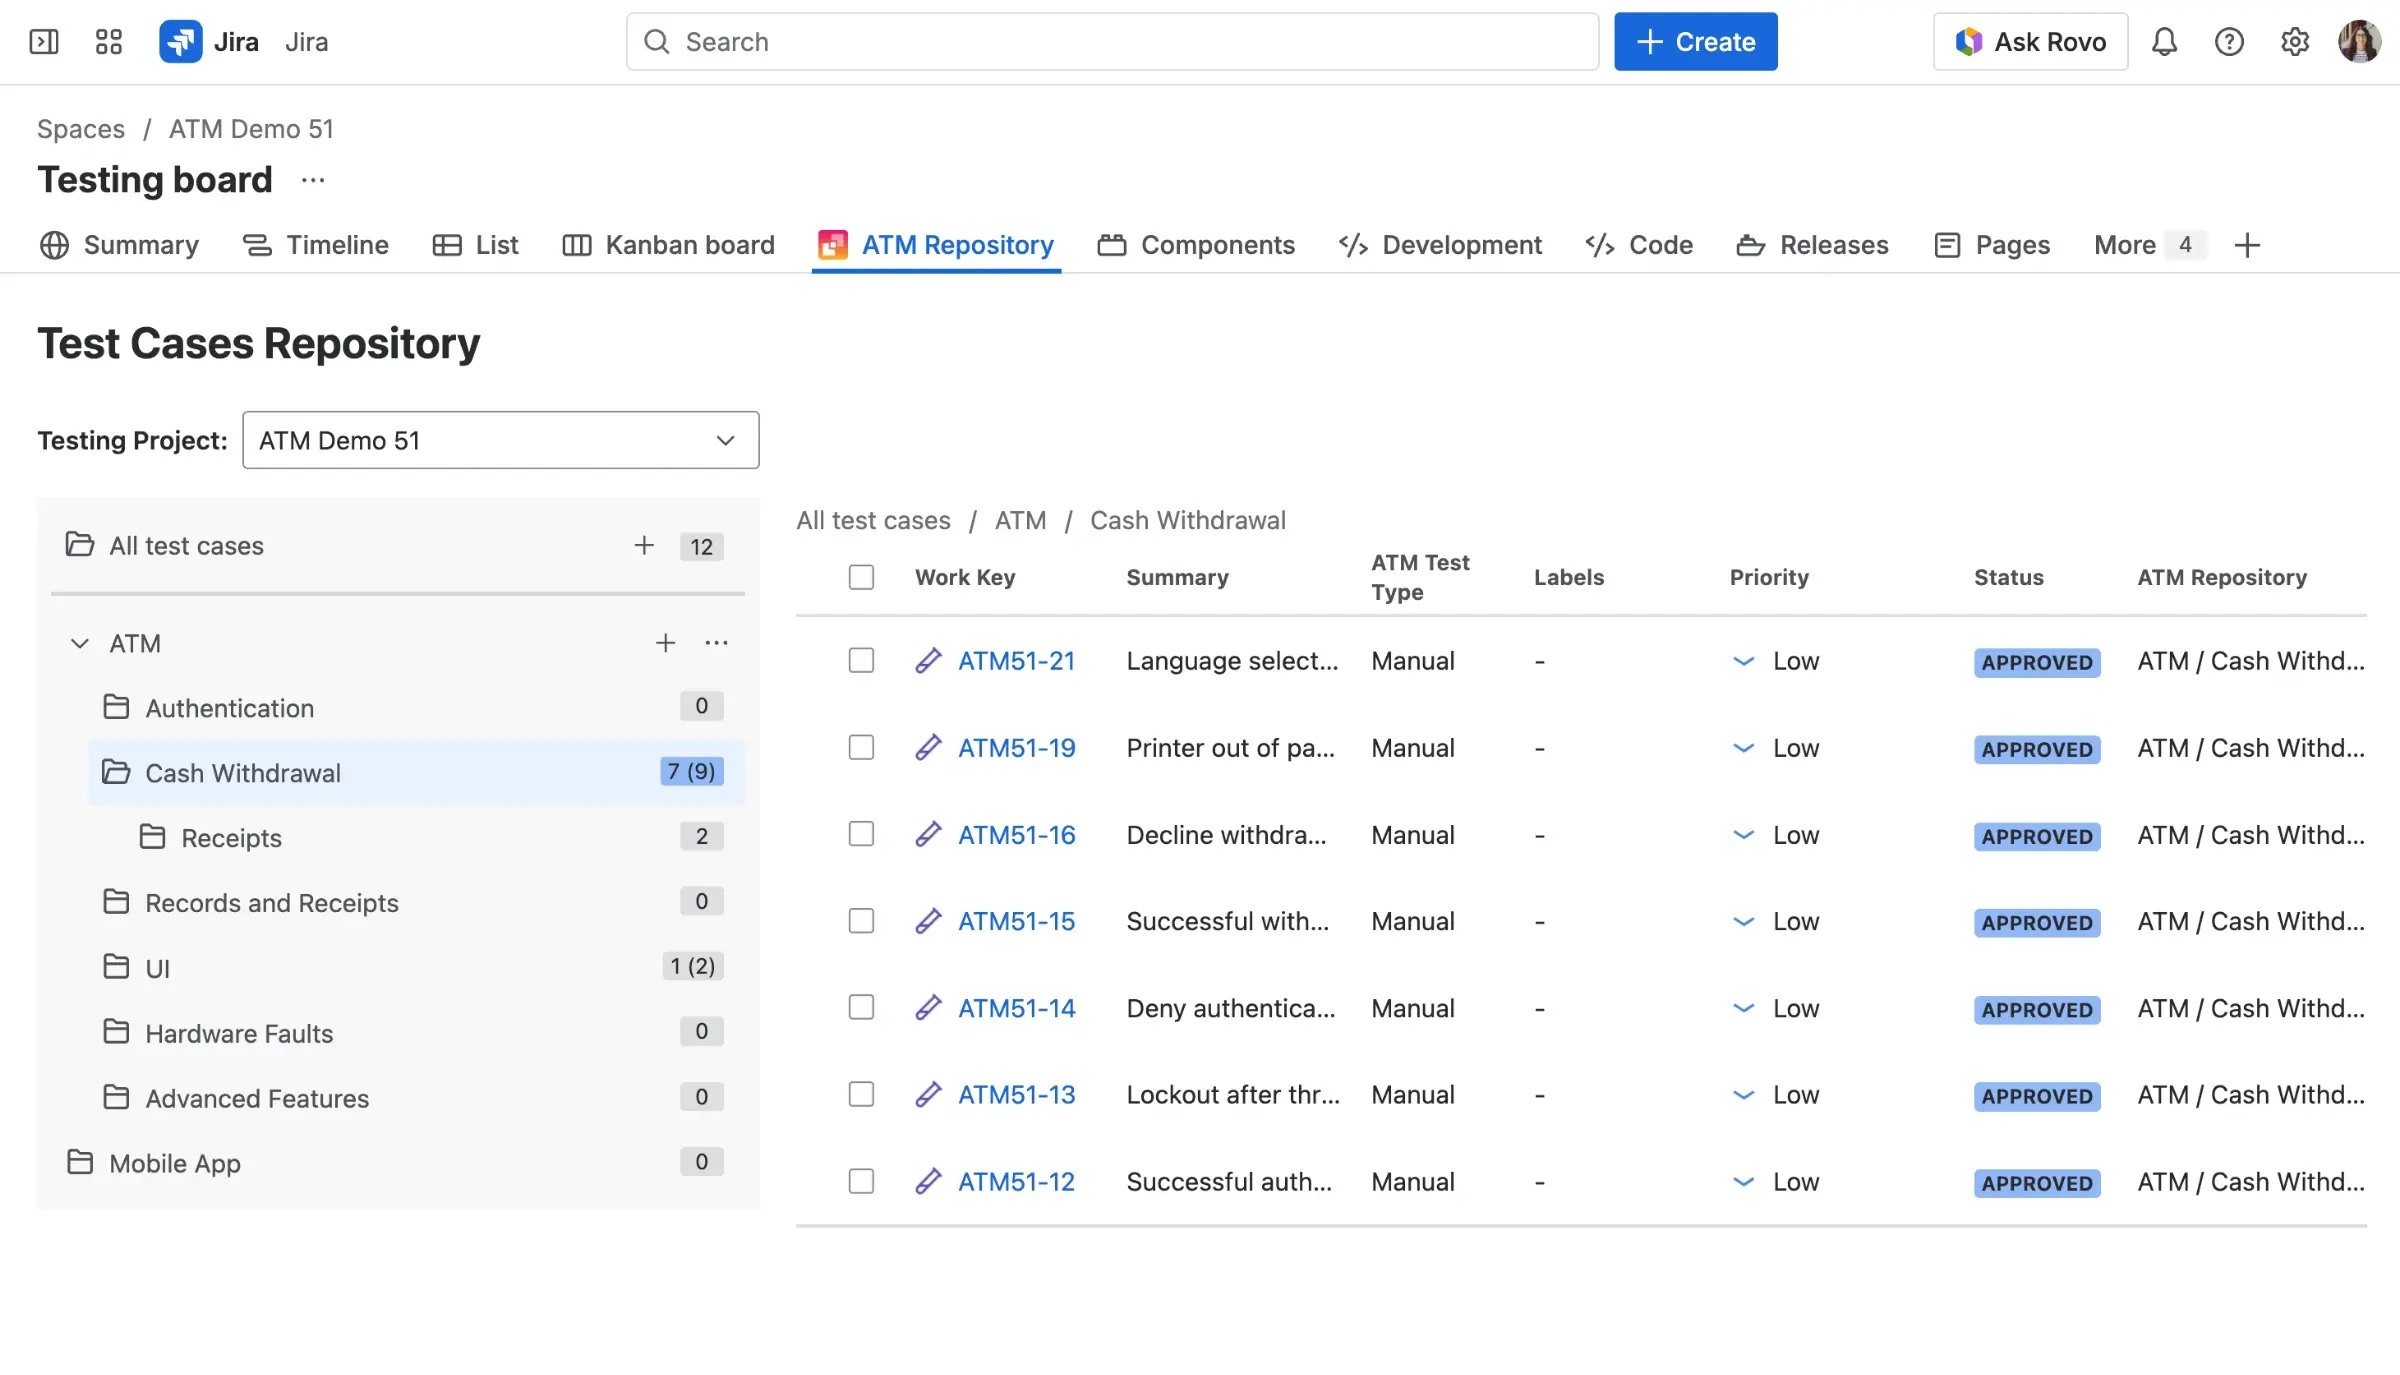Select the checkbox for ATM51-19
This screenshot has height=1375, width=2400.
pyautogui.click(x=861, y=747)
